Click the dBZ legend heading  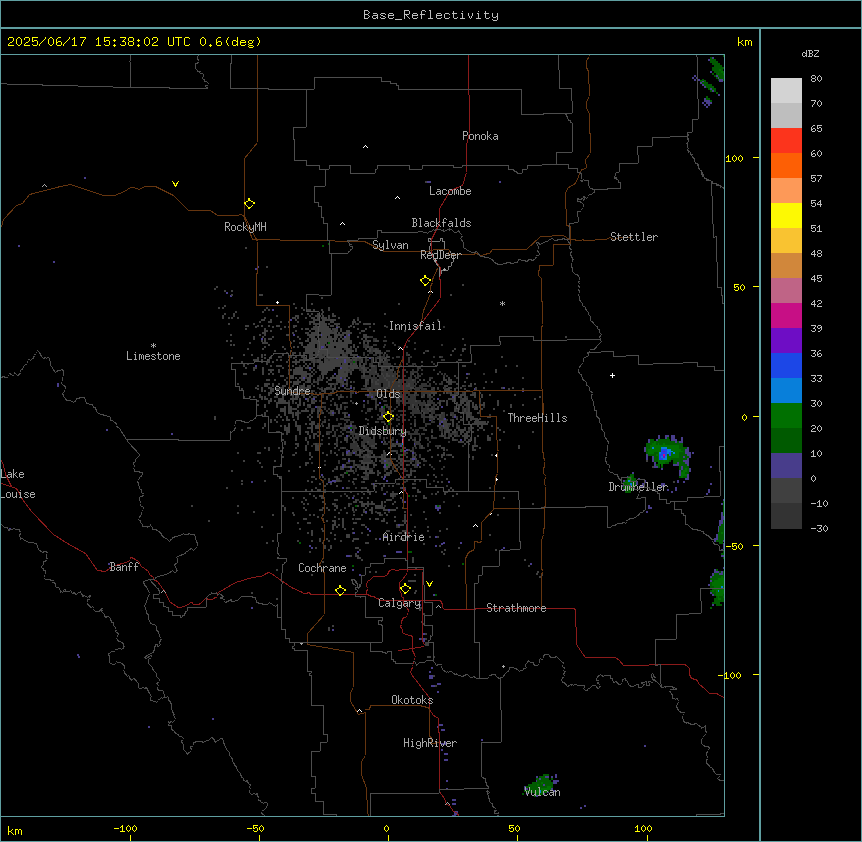pyautogui.click(x=810, y=53)
